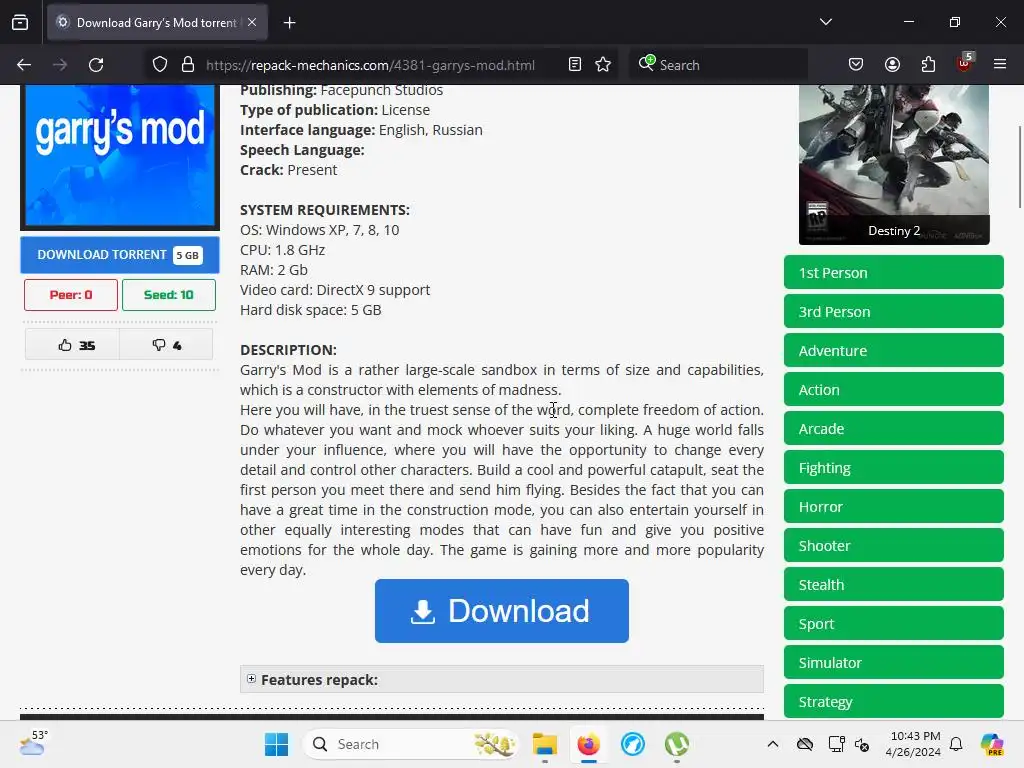Save the page to Pocket
This screenshot has width=1024, height=768.
pyautogui.click(x=856, y=64)
